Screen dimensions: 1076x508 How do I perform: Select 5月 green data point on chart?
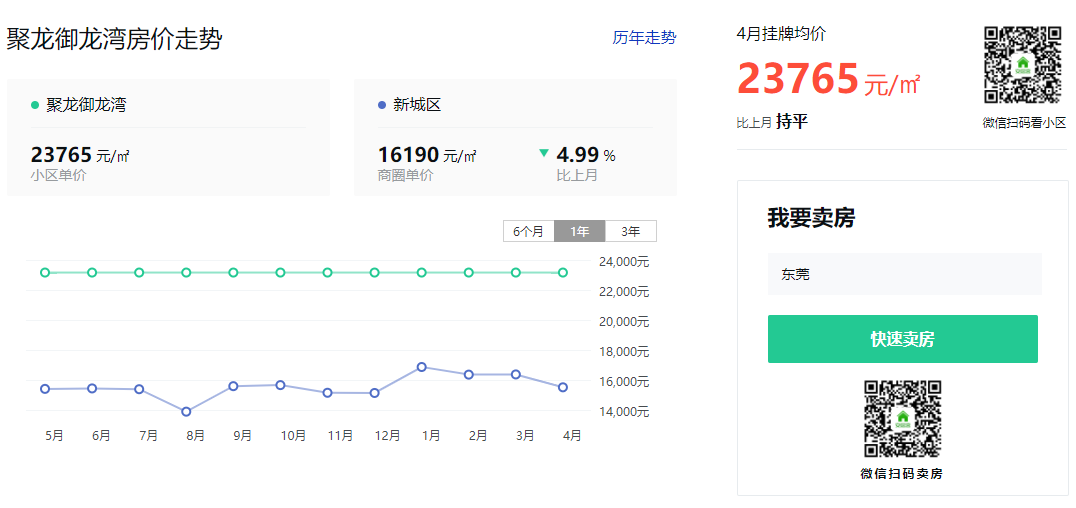tap(45, 273)
